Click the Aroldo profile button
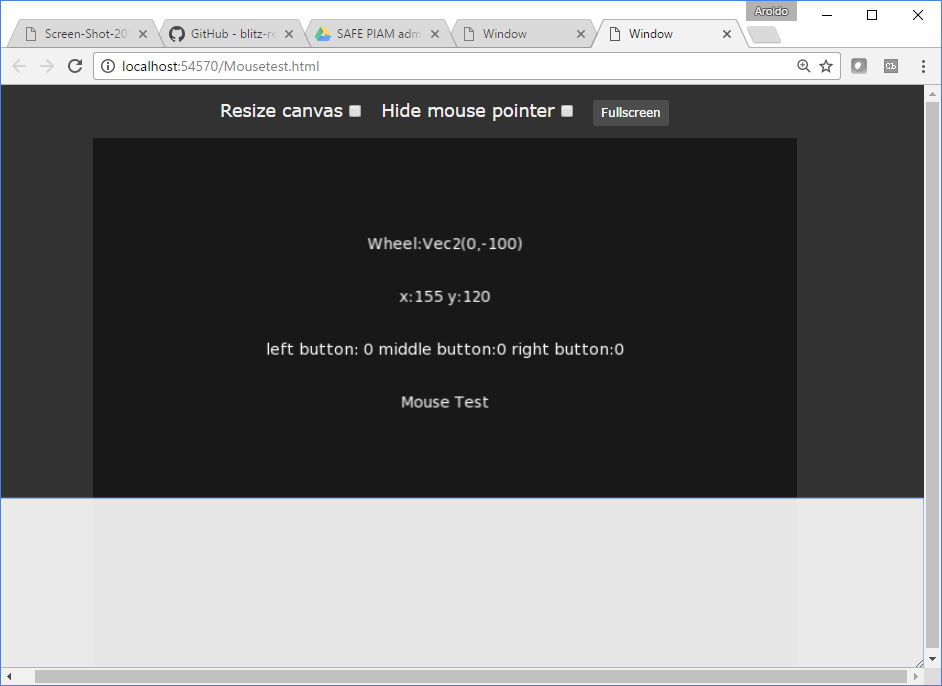942x686 pixels. coord(771,11)
